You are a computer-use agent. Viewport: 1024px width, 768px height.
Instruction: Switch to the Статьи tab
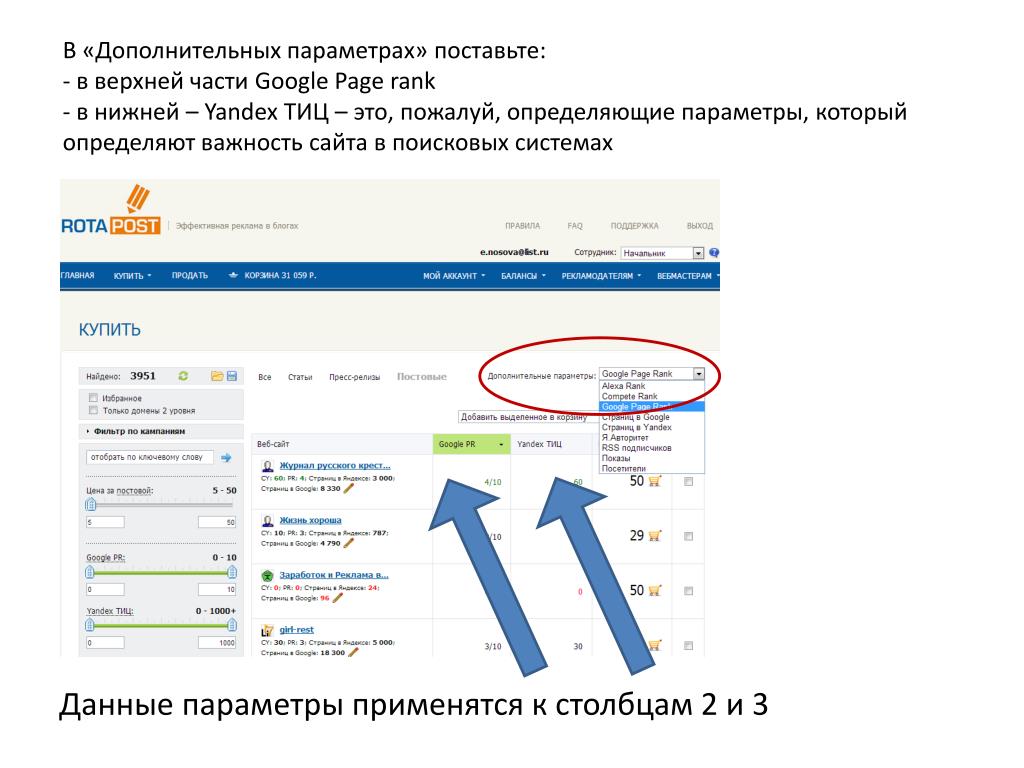[300, 377]
